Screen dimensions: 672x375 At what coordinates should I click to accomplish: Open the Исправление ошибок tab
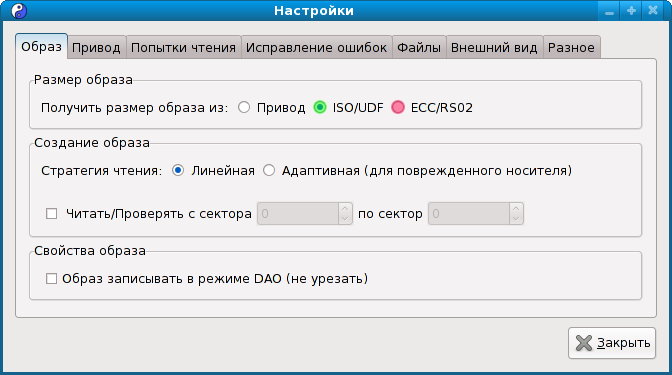(316, 47)
